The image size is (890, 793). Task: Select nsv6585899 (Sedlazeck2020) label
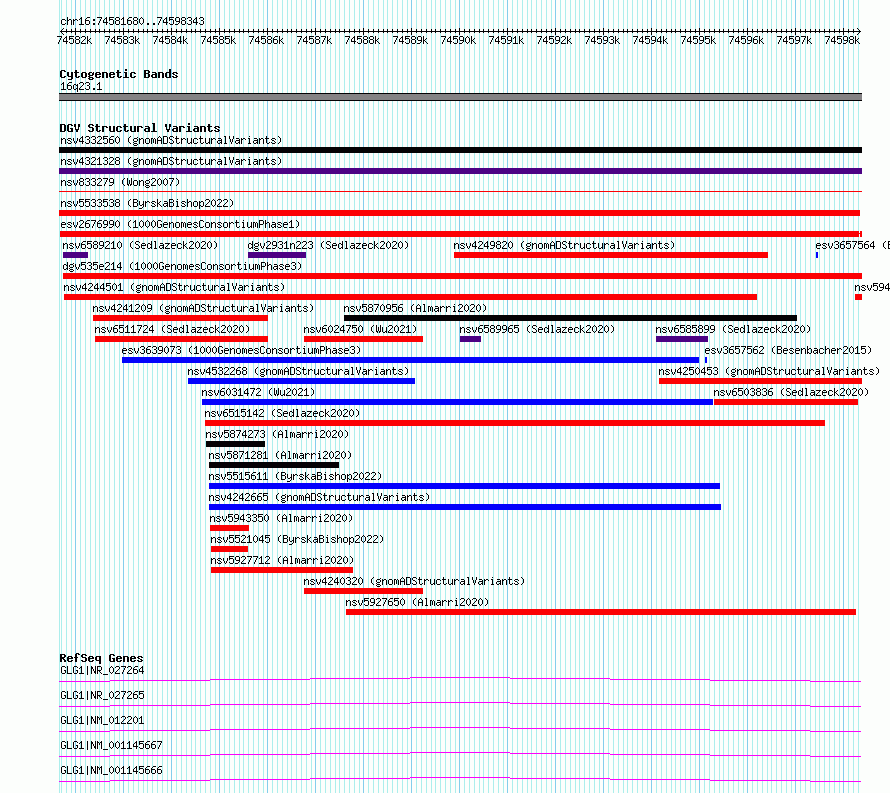tap(733, 329)
